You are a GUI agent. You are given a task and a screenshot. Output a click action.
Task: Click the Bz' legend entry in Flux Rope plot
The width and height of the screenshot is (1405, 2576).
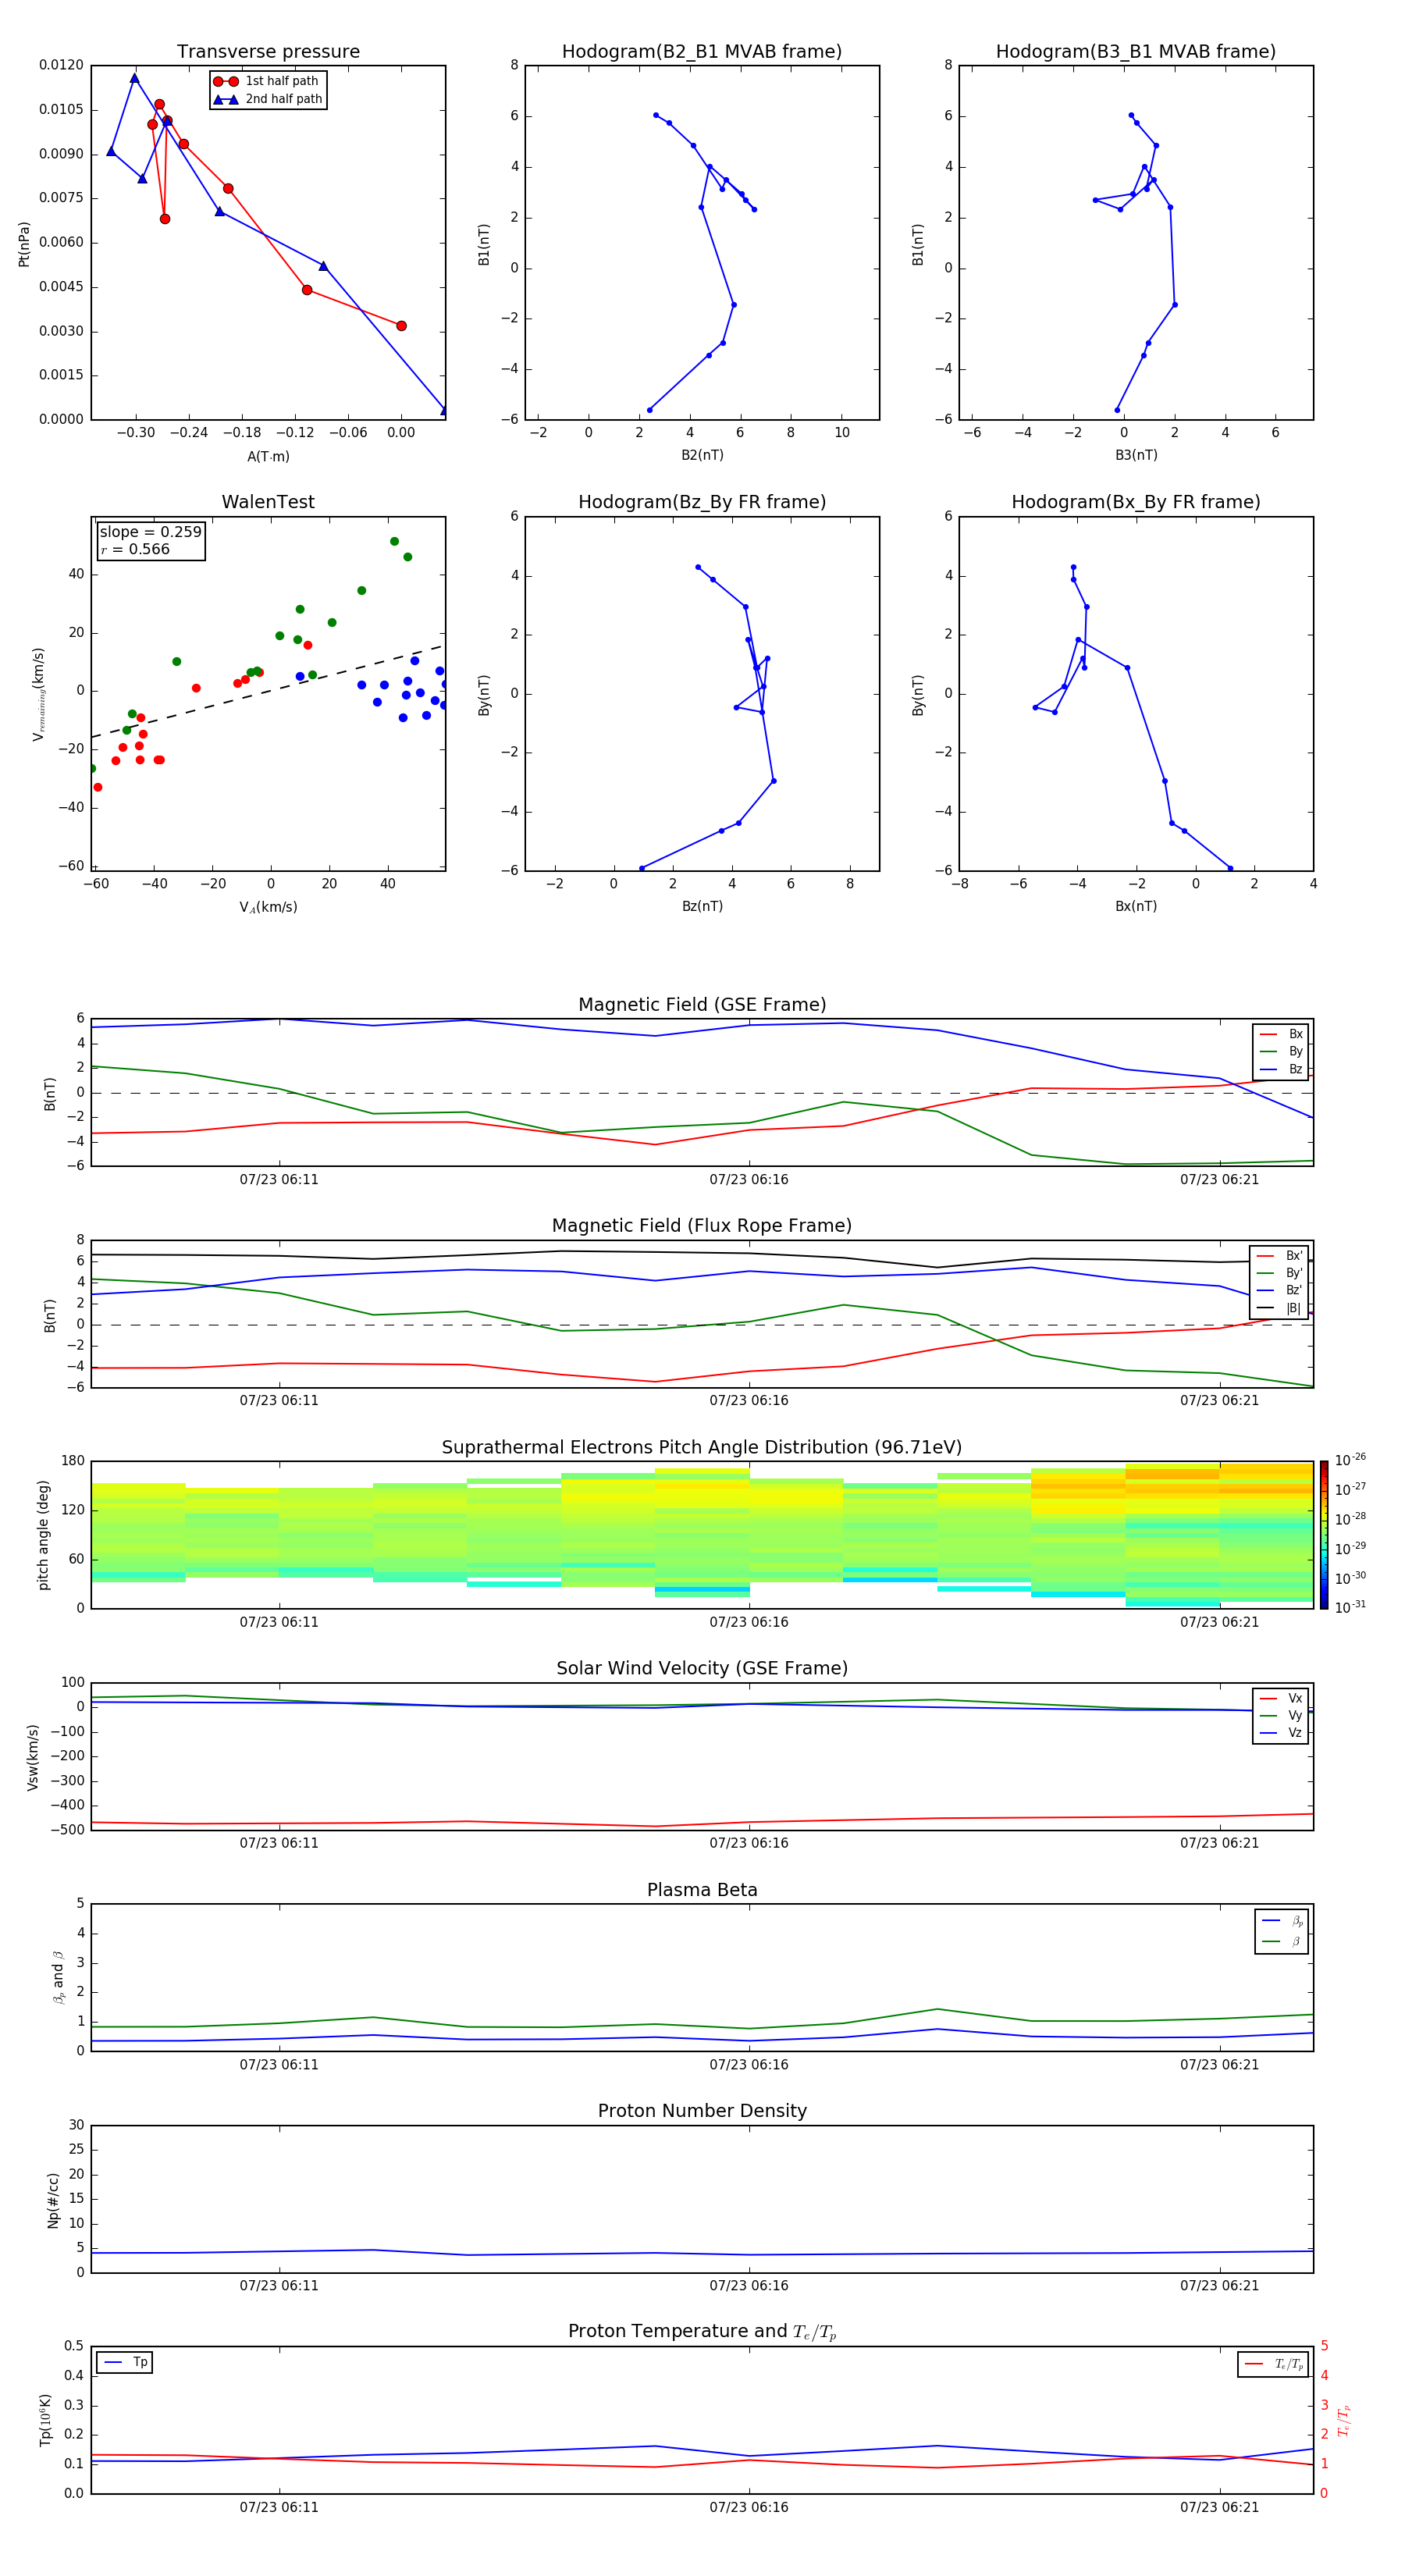pyautogui.click(x=1279, y=1290)
